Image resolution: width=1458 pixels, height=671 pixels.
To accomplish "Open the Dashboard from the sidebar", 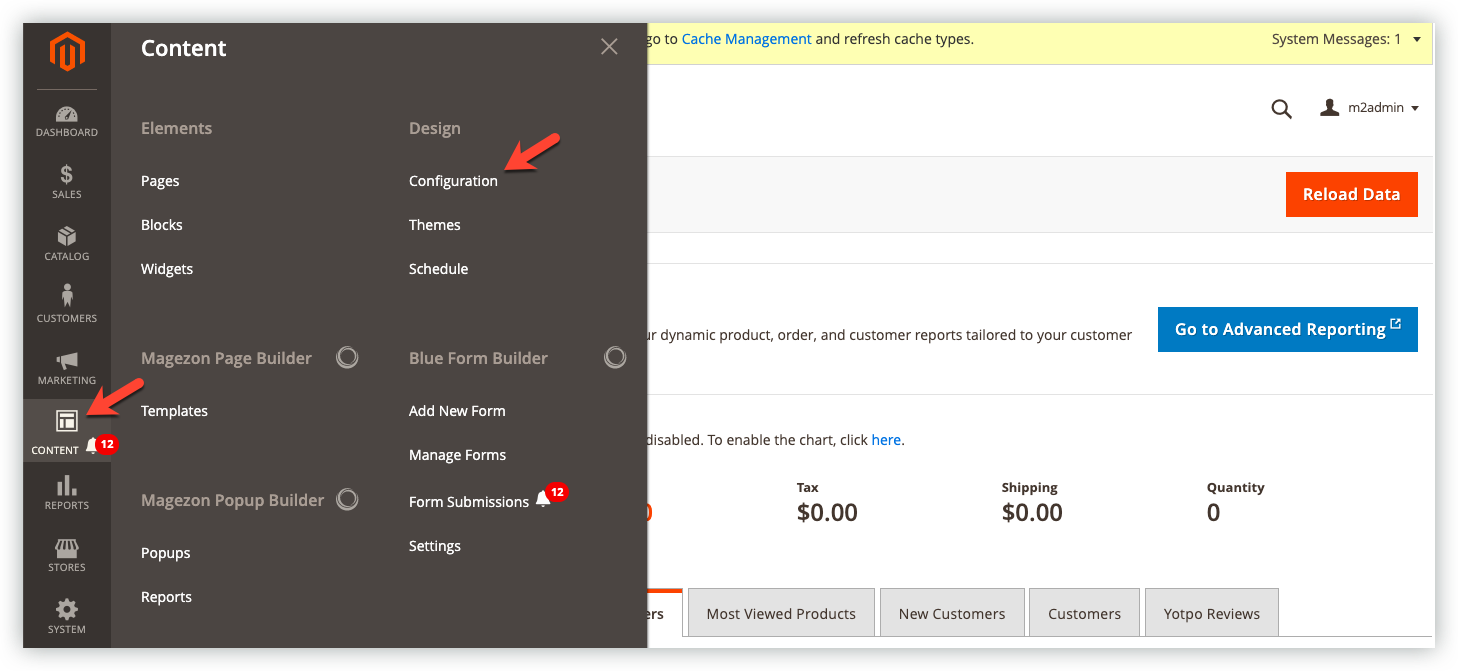I will 66,119.
